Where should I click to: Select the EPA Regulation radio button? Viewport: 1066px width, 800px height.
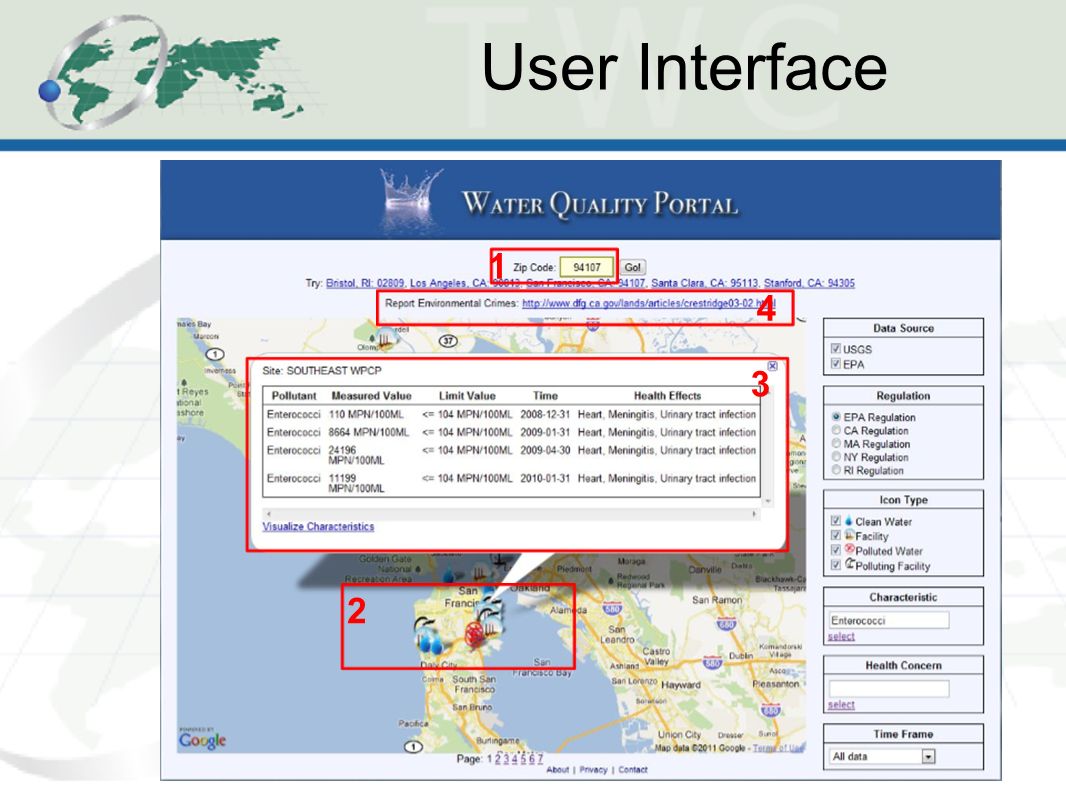836,417
